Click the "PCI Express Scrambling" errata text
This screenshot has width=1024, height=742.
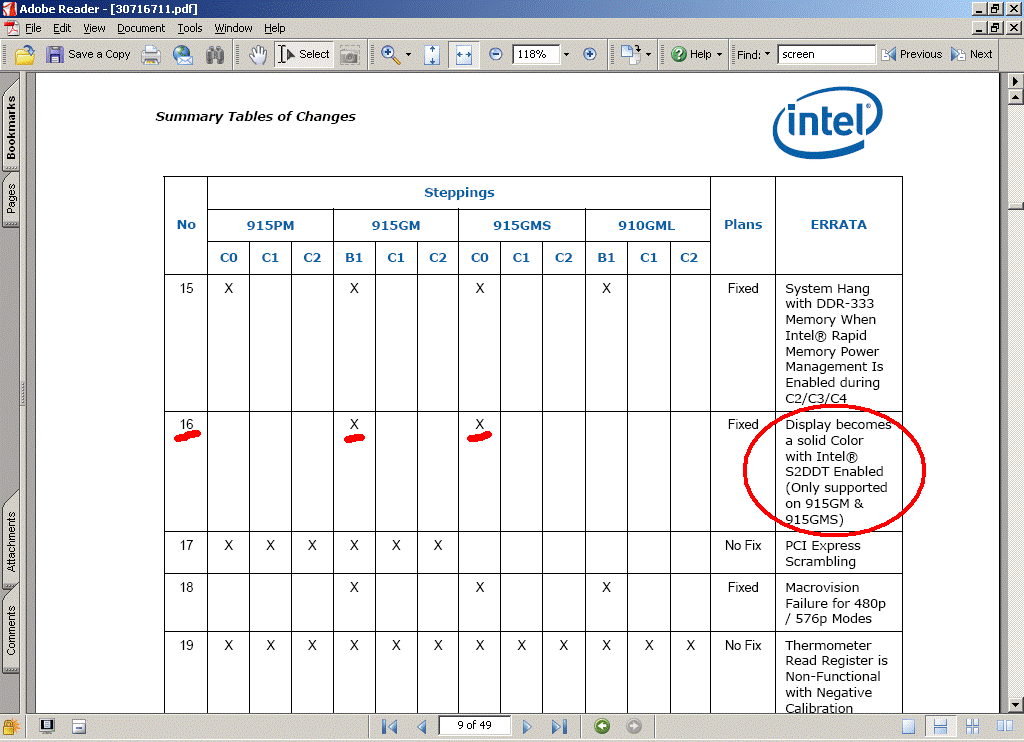823,553
